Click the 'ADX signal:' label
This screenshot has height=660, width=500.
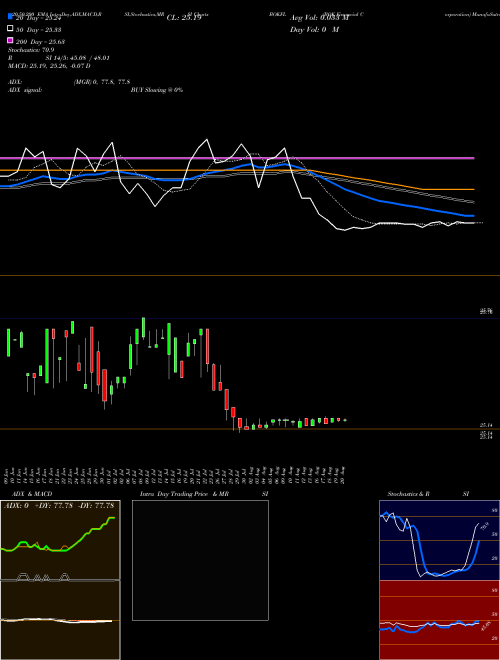pos(25,90)
